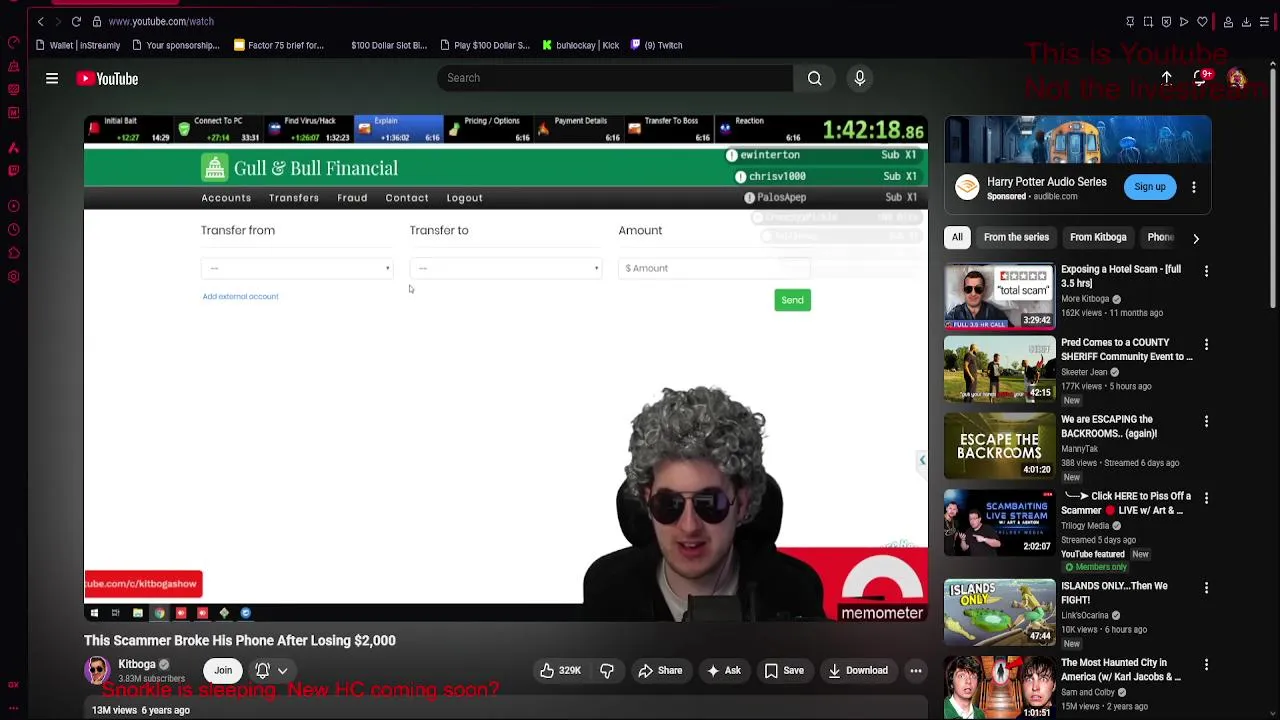Open options menu for ESCAPING the BACKROOMS video
This screenshot has height=720, width=1280.
[x=1206, y=421]
